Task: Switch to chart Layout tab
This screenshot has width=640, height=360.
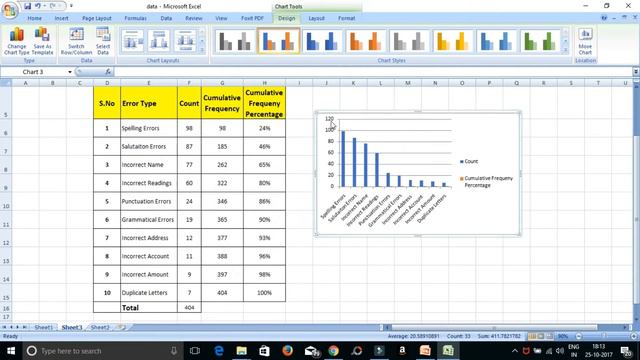Action: pyautogui.click(x=316, y=18)
